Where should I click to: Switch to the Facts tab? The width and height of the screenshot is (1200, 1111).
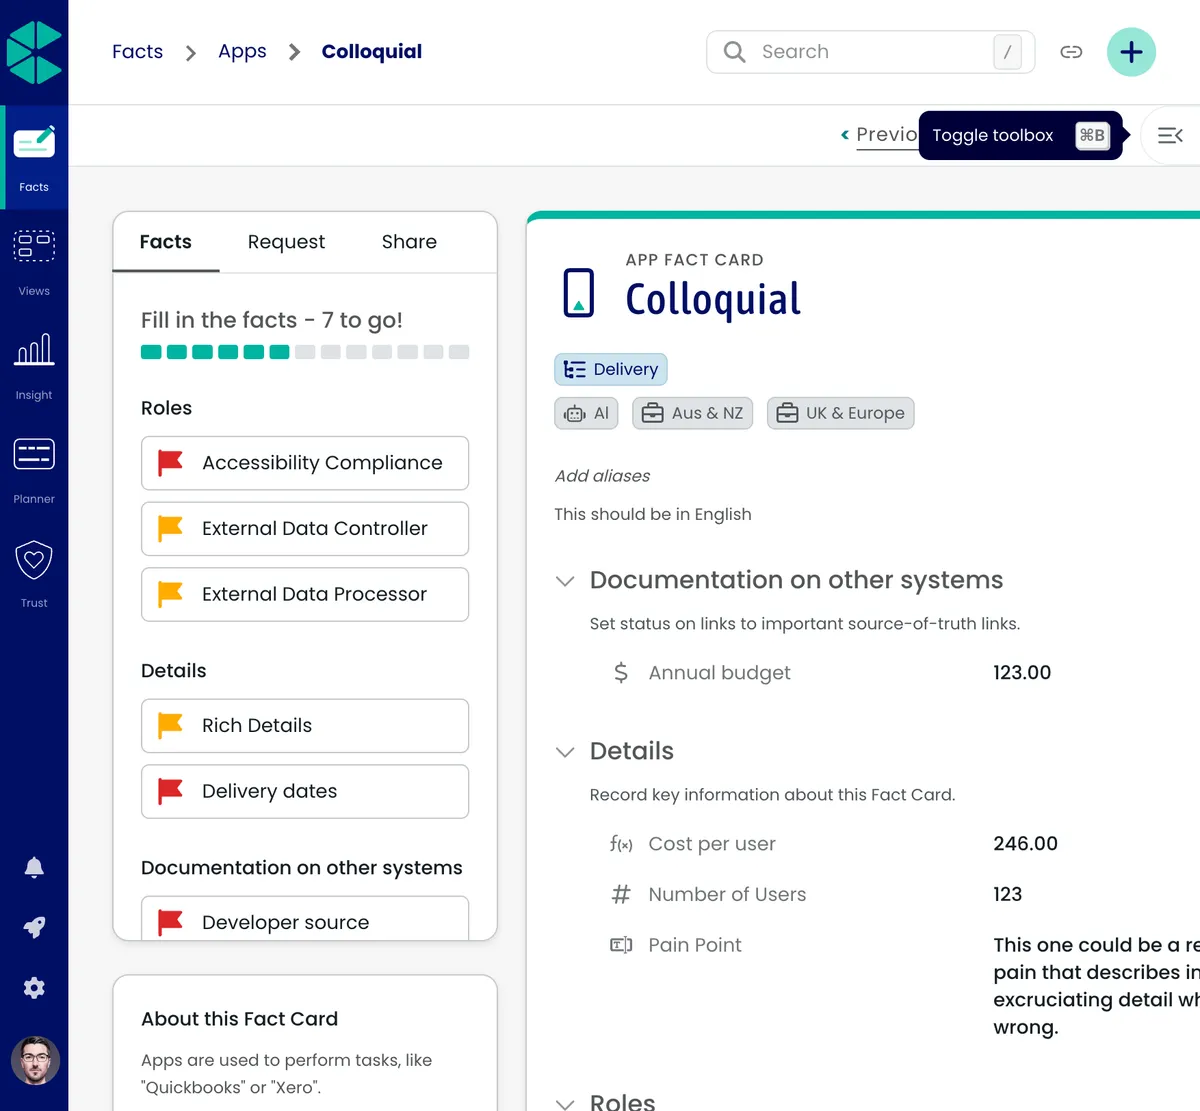(x=166, y=242)
